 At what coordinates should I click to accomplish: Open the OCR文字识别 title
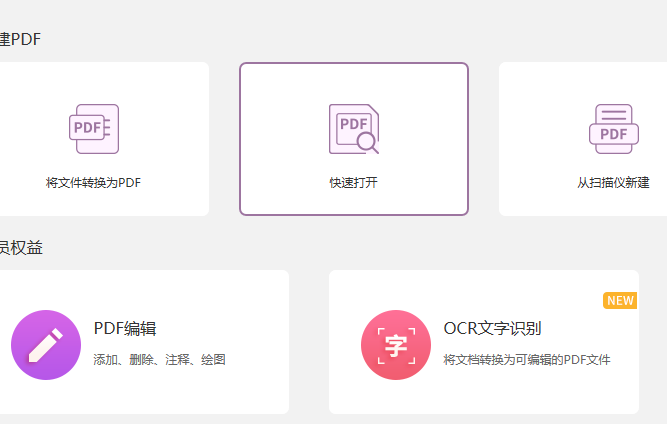492,329
